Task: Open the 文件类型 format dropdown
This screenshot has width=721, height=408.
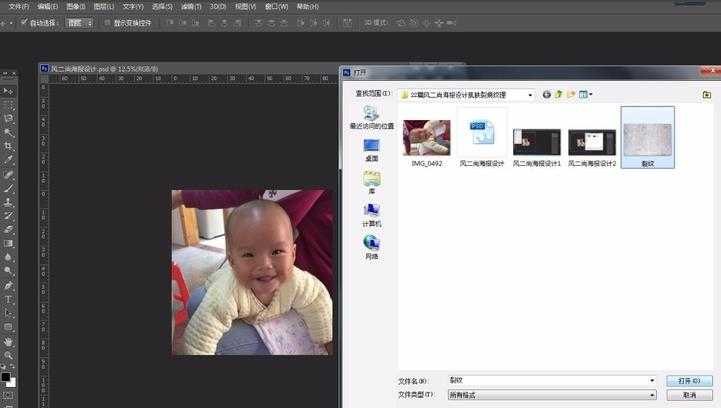Action: 552,395
